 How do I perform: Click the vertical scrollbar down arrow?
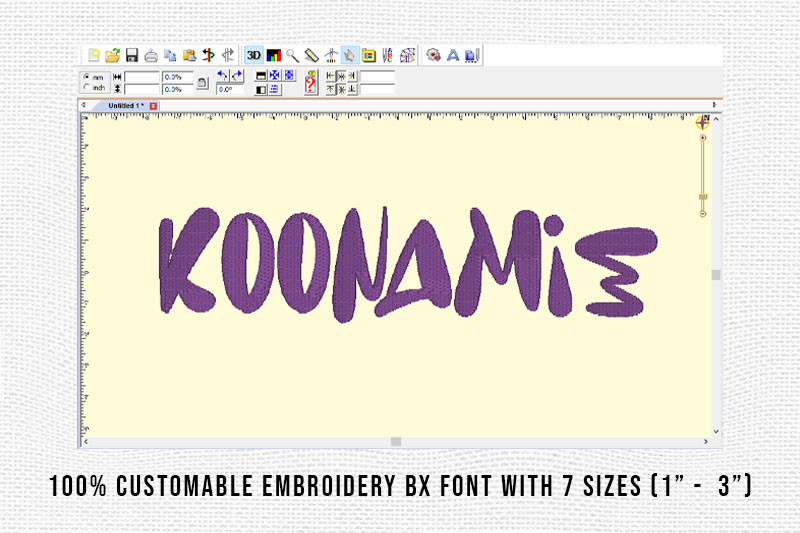[716, 432]
